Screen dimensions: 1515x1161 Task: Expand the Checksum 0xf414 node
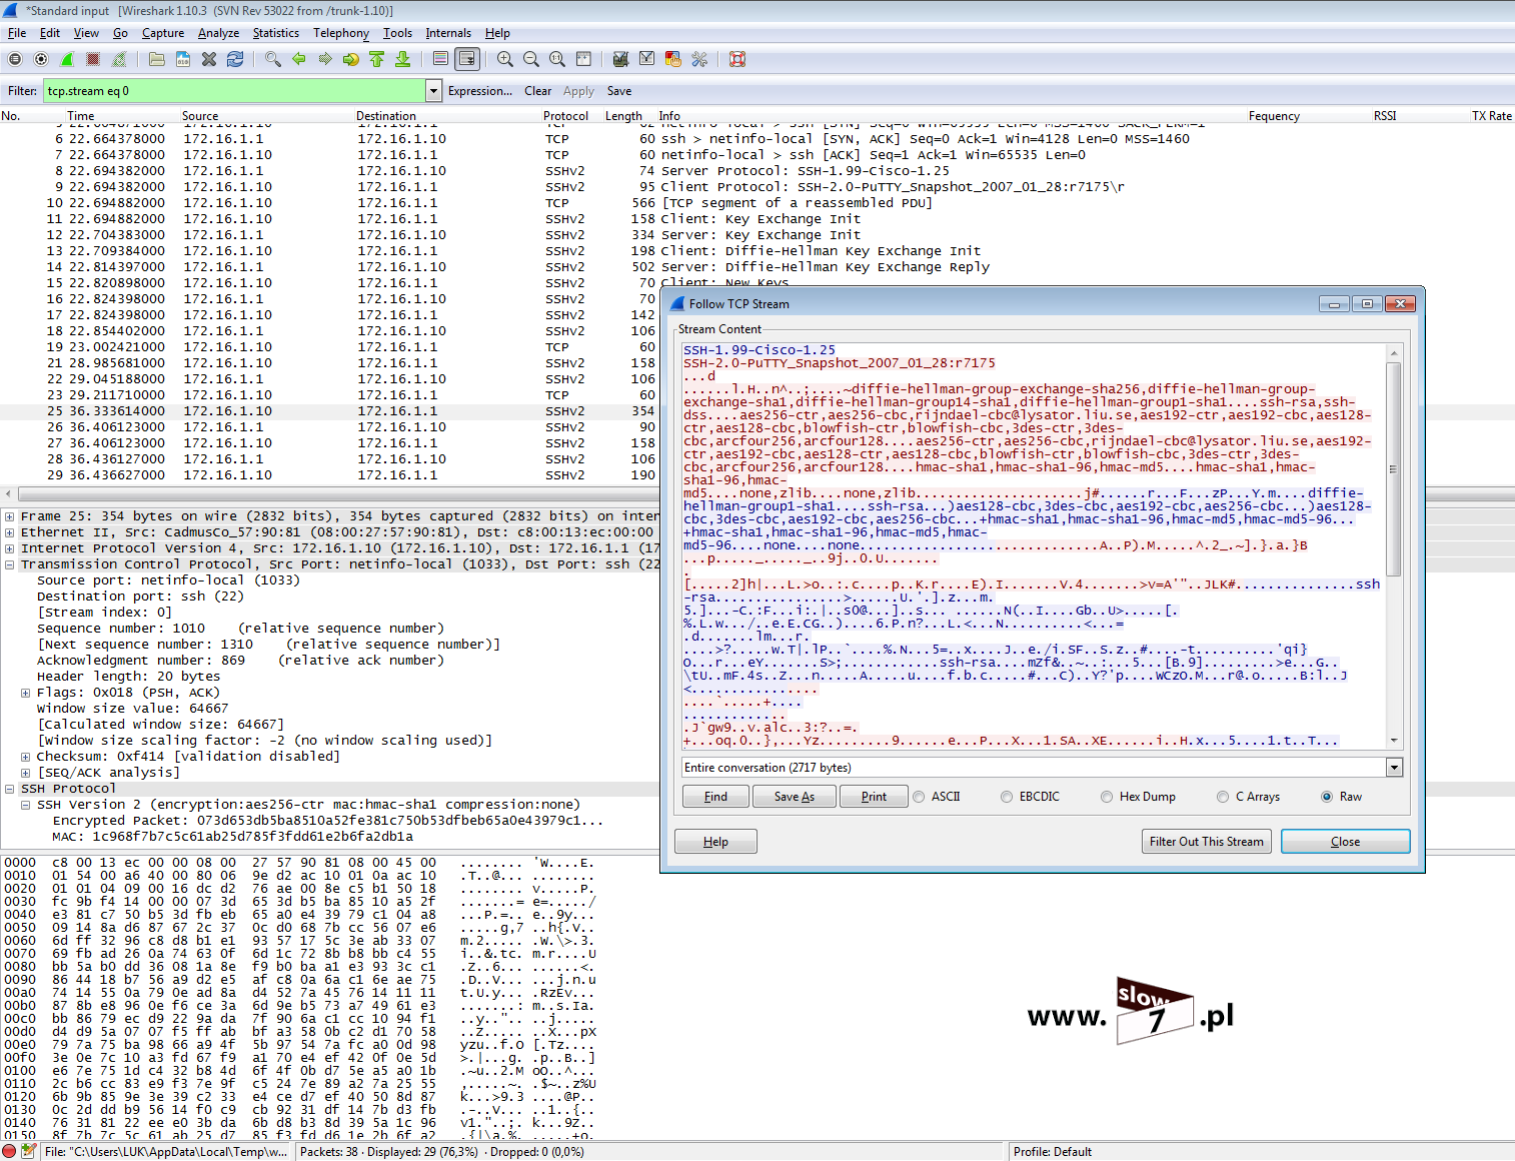25,757
